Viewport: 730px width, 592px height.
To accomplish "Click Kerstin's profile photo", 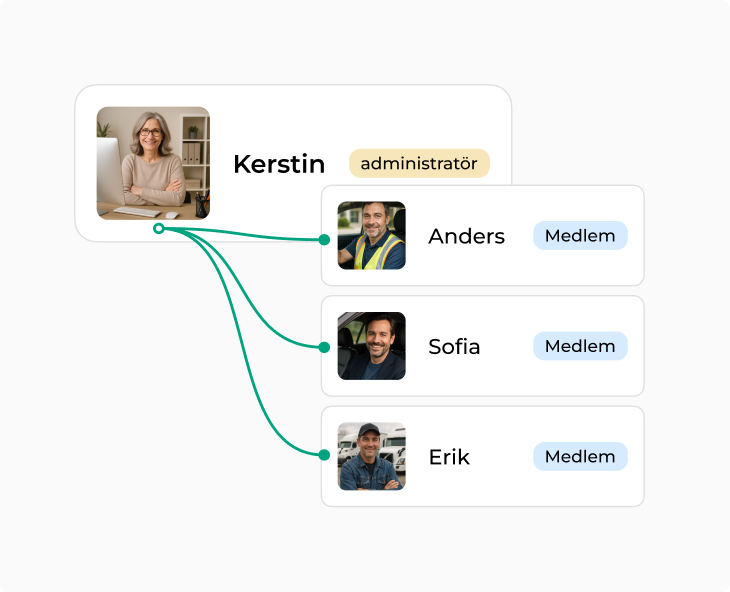I will tap(153, 163).
